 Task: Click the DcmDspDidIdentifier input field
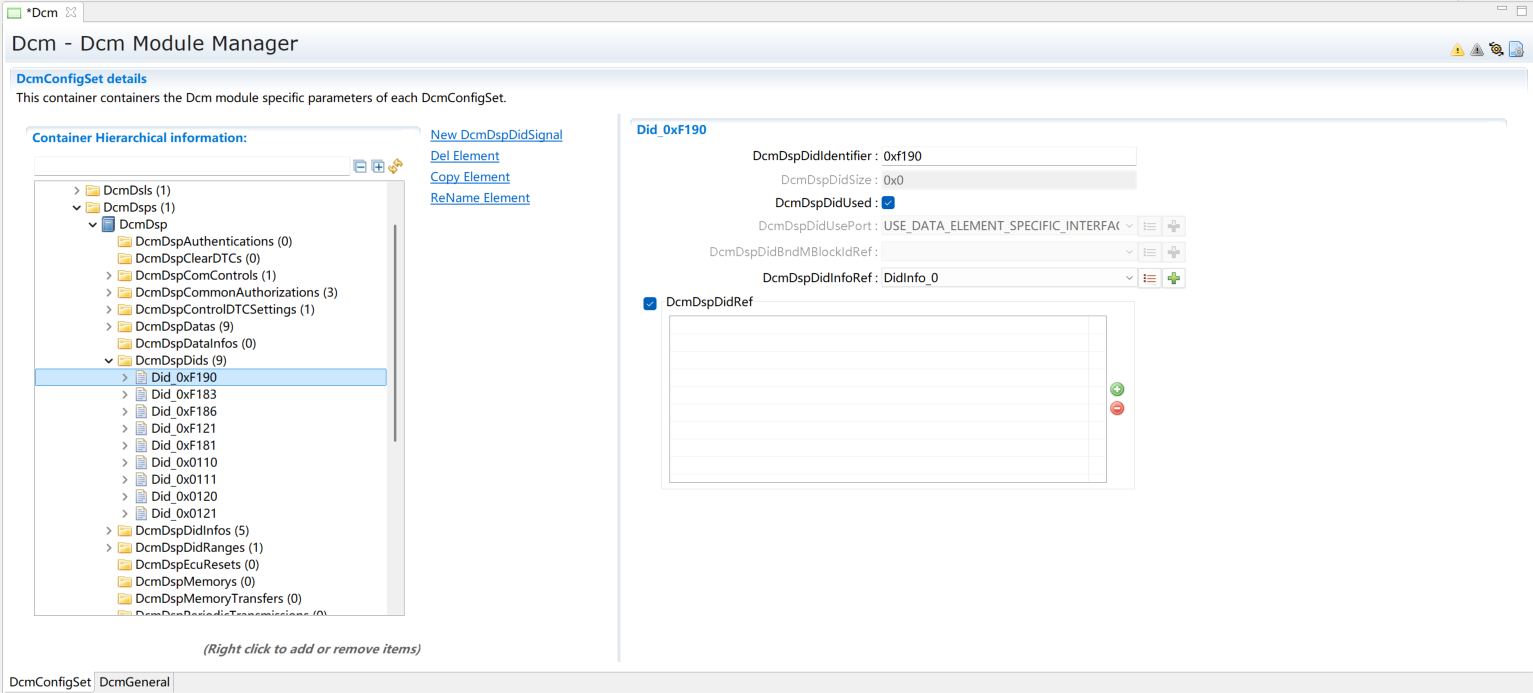click(1007, 156)
